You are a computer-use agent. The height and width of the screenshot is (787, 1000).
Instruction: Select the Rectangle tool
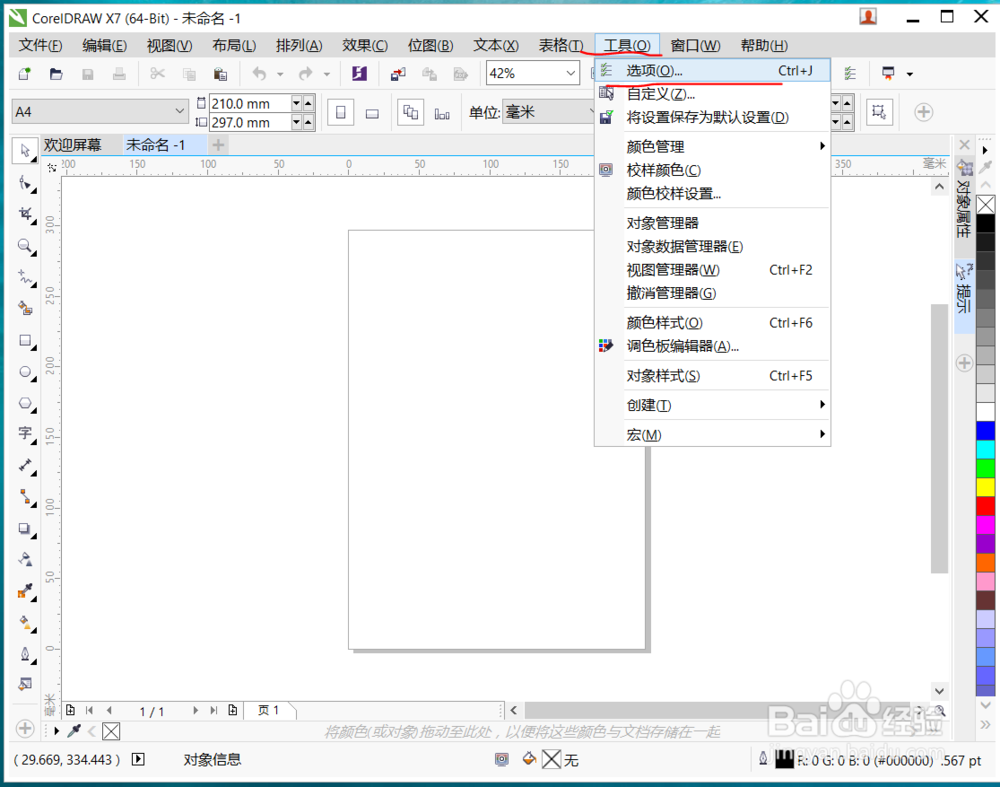tap(25, 341)
